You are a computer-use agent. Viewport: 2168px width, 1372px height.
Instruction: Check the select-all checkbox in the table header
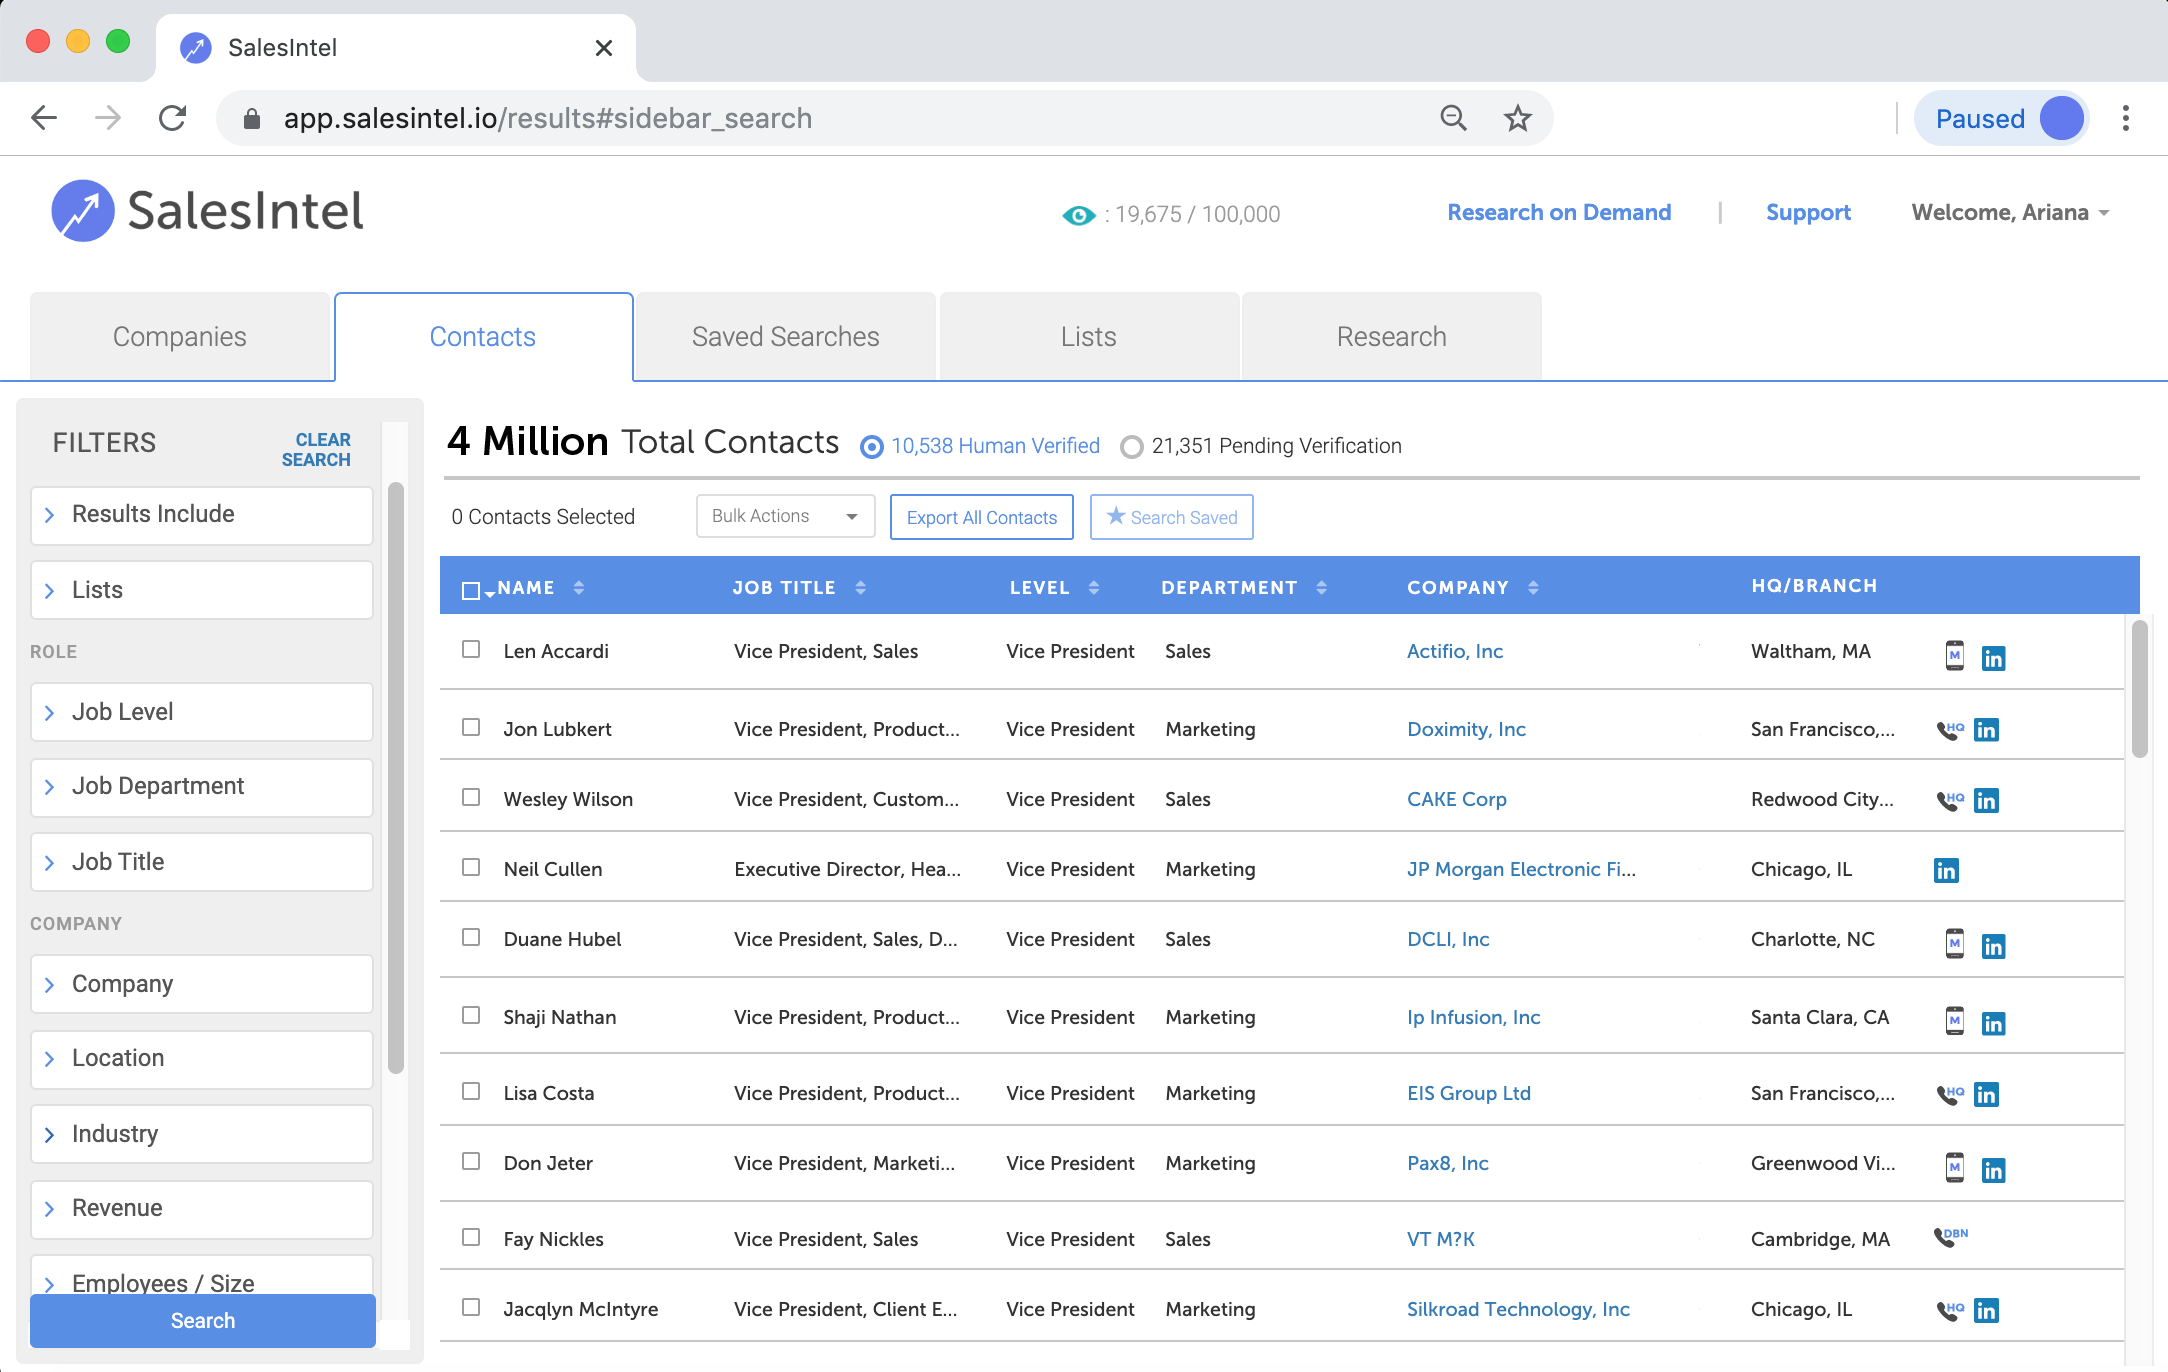pos(470,590)
